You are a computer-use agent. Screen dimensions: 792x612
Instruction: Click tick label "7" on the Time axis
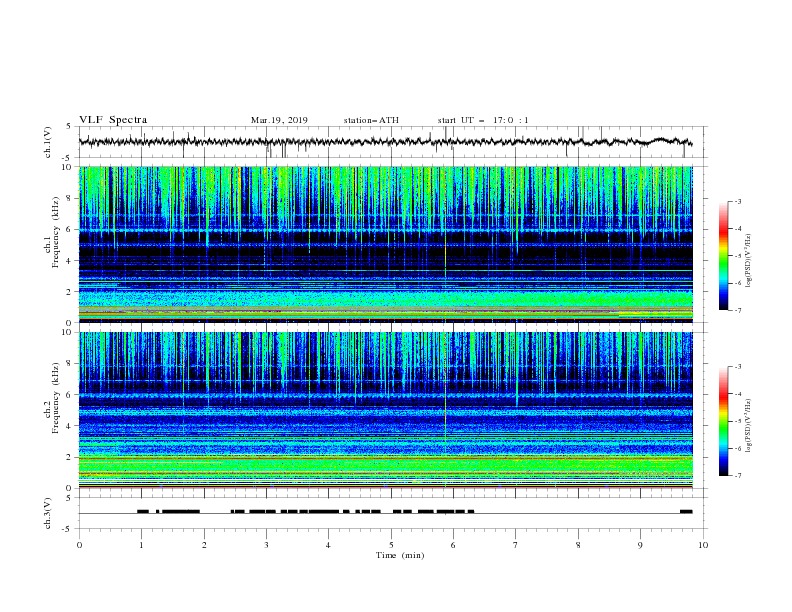tap(516, 545)
